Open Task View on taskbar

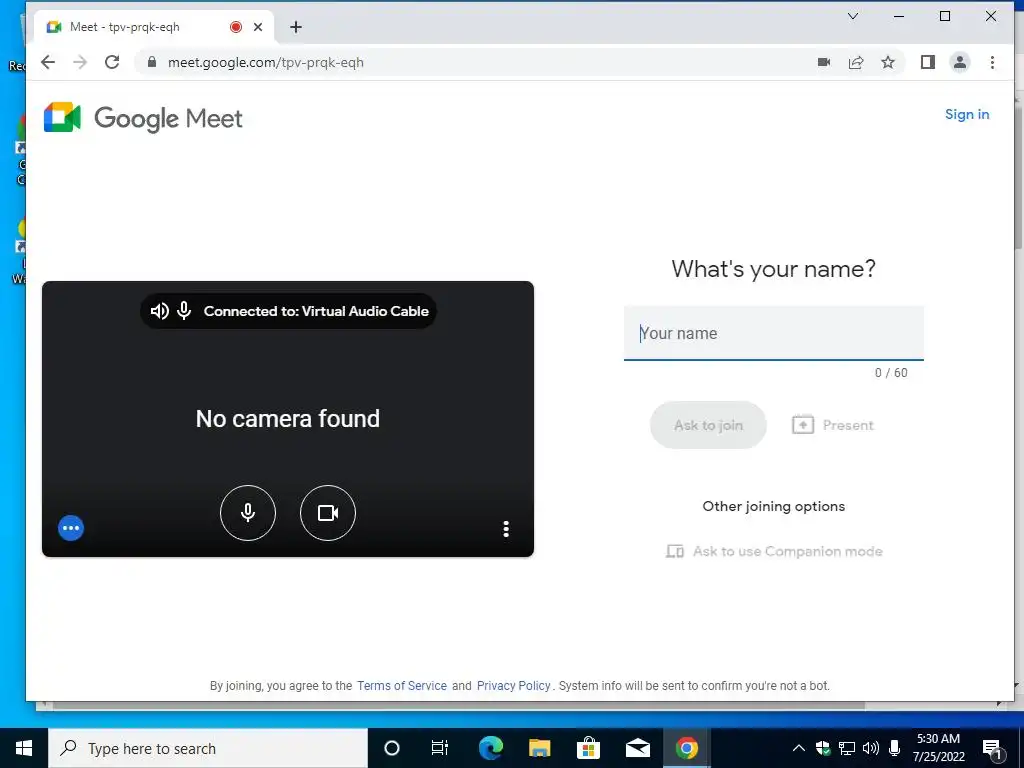pos(440,748)
